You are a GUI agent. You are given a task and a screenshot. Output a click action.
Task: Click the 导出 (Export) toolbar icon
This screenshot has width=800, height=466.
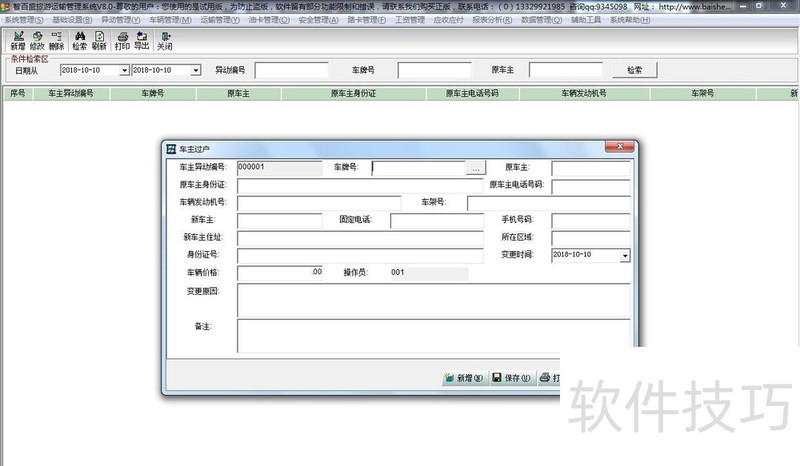coord(142,41)
